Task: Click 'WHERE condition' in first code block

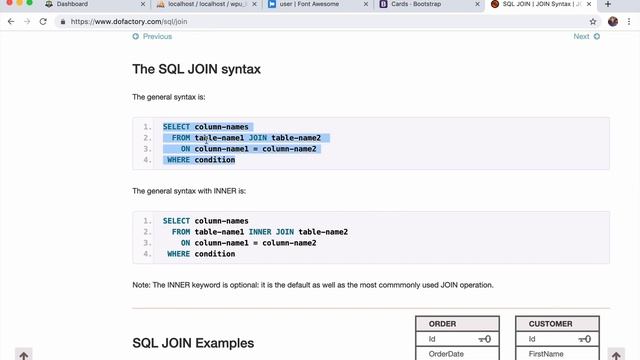Action: pyautogui.click(x=201, y=160)
